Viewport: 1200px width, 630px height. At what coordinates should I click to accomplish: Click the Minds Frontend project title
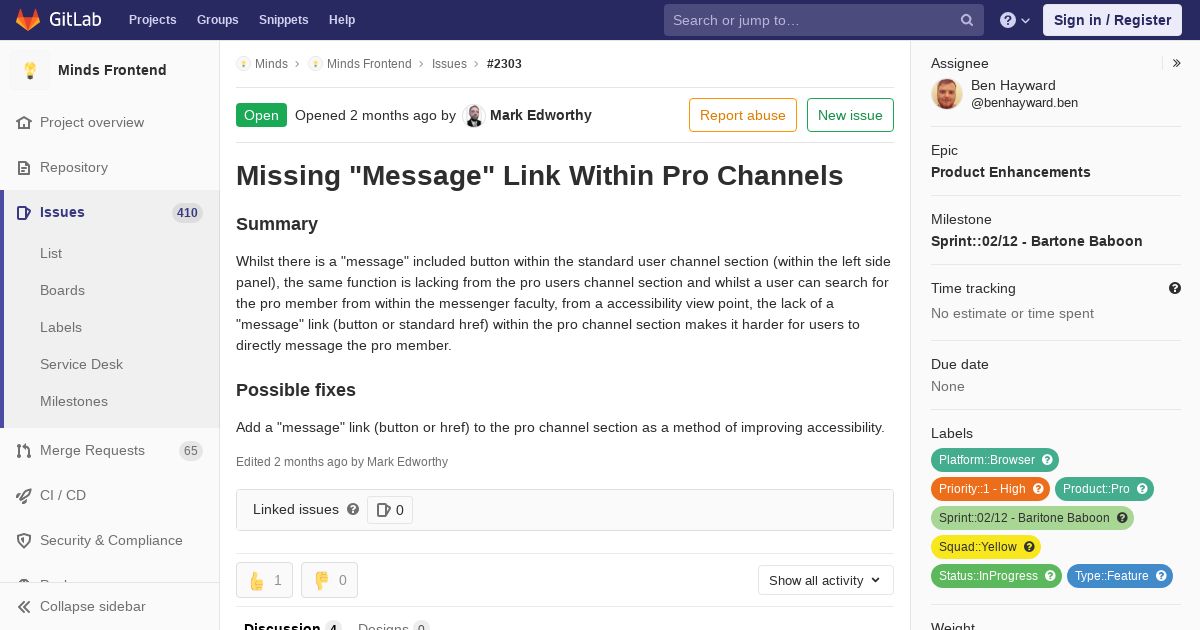coord(112,70)
